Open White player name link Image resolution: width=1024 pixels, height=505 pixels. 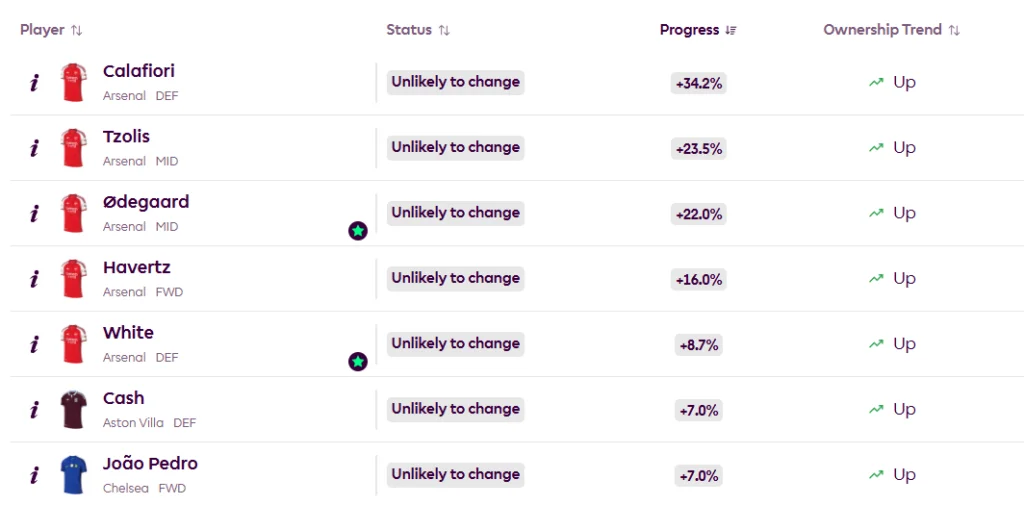[x=128, y=333]
